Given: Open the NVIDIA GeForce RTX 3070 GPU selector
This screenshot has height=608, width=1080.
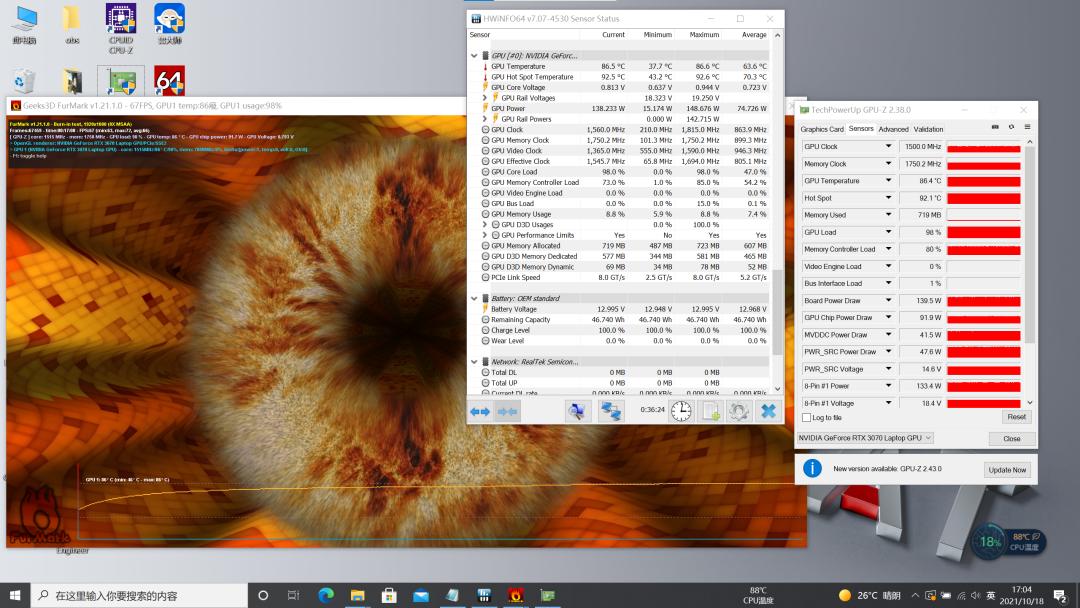Looking at the screenshot, I should coord(865,438).
